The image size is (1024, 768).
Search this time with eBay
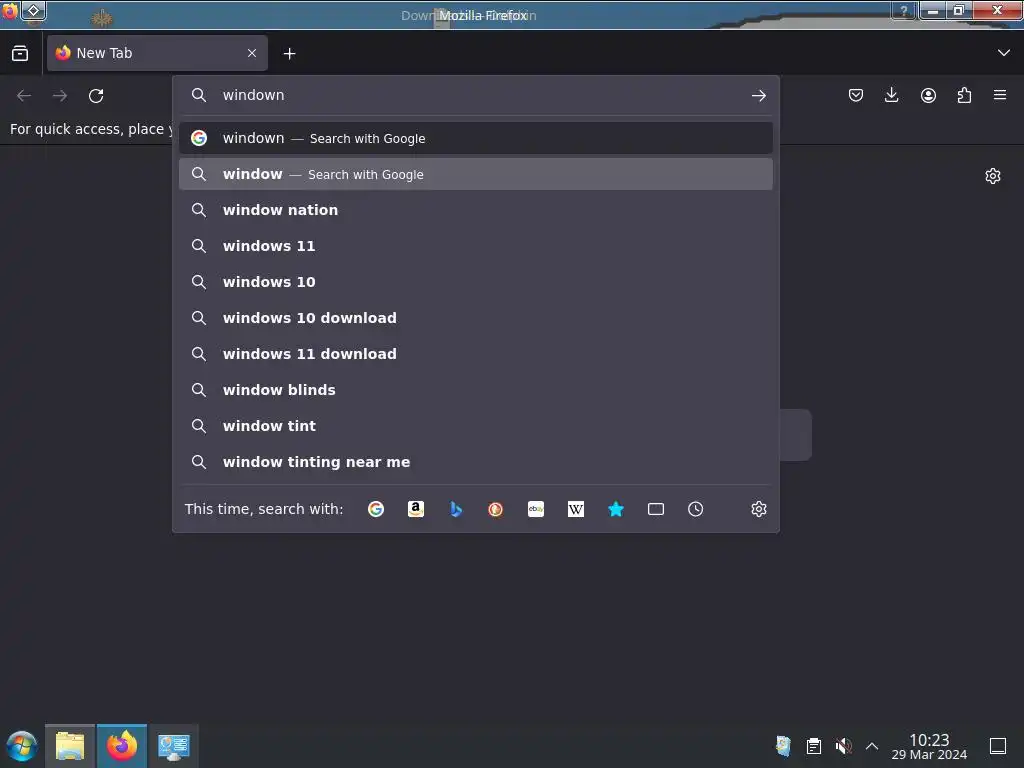(536, 509)
